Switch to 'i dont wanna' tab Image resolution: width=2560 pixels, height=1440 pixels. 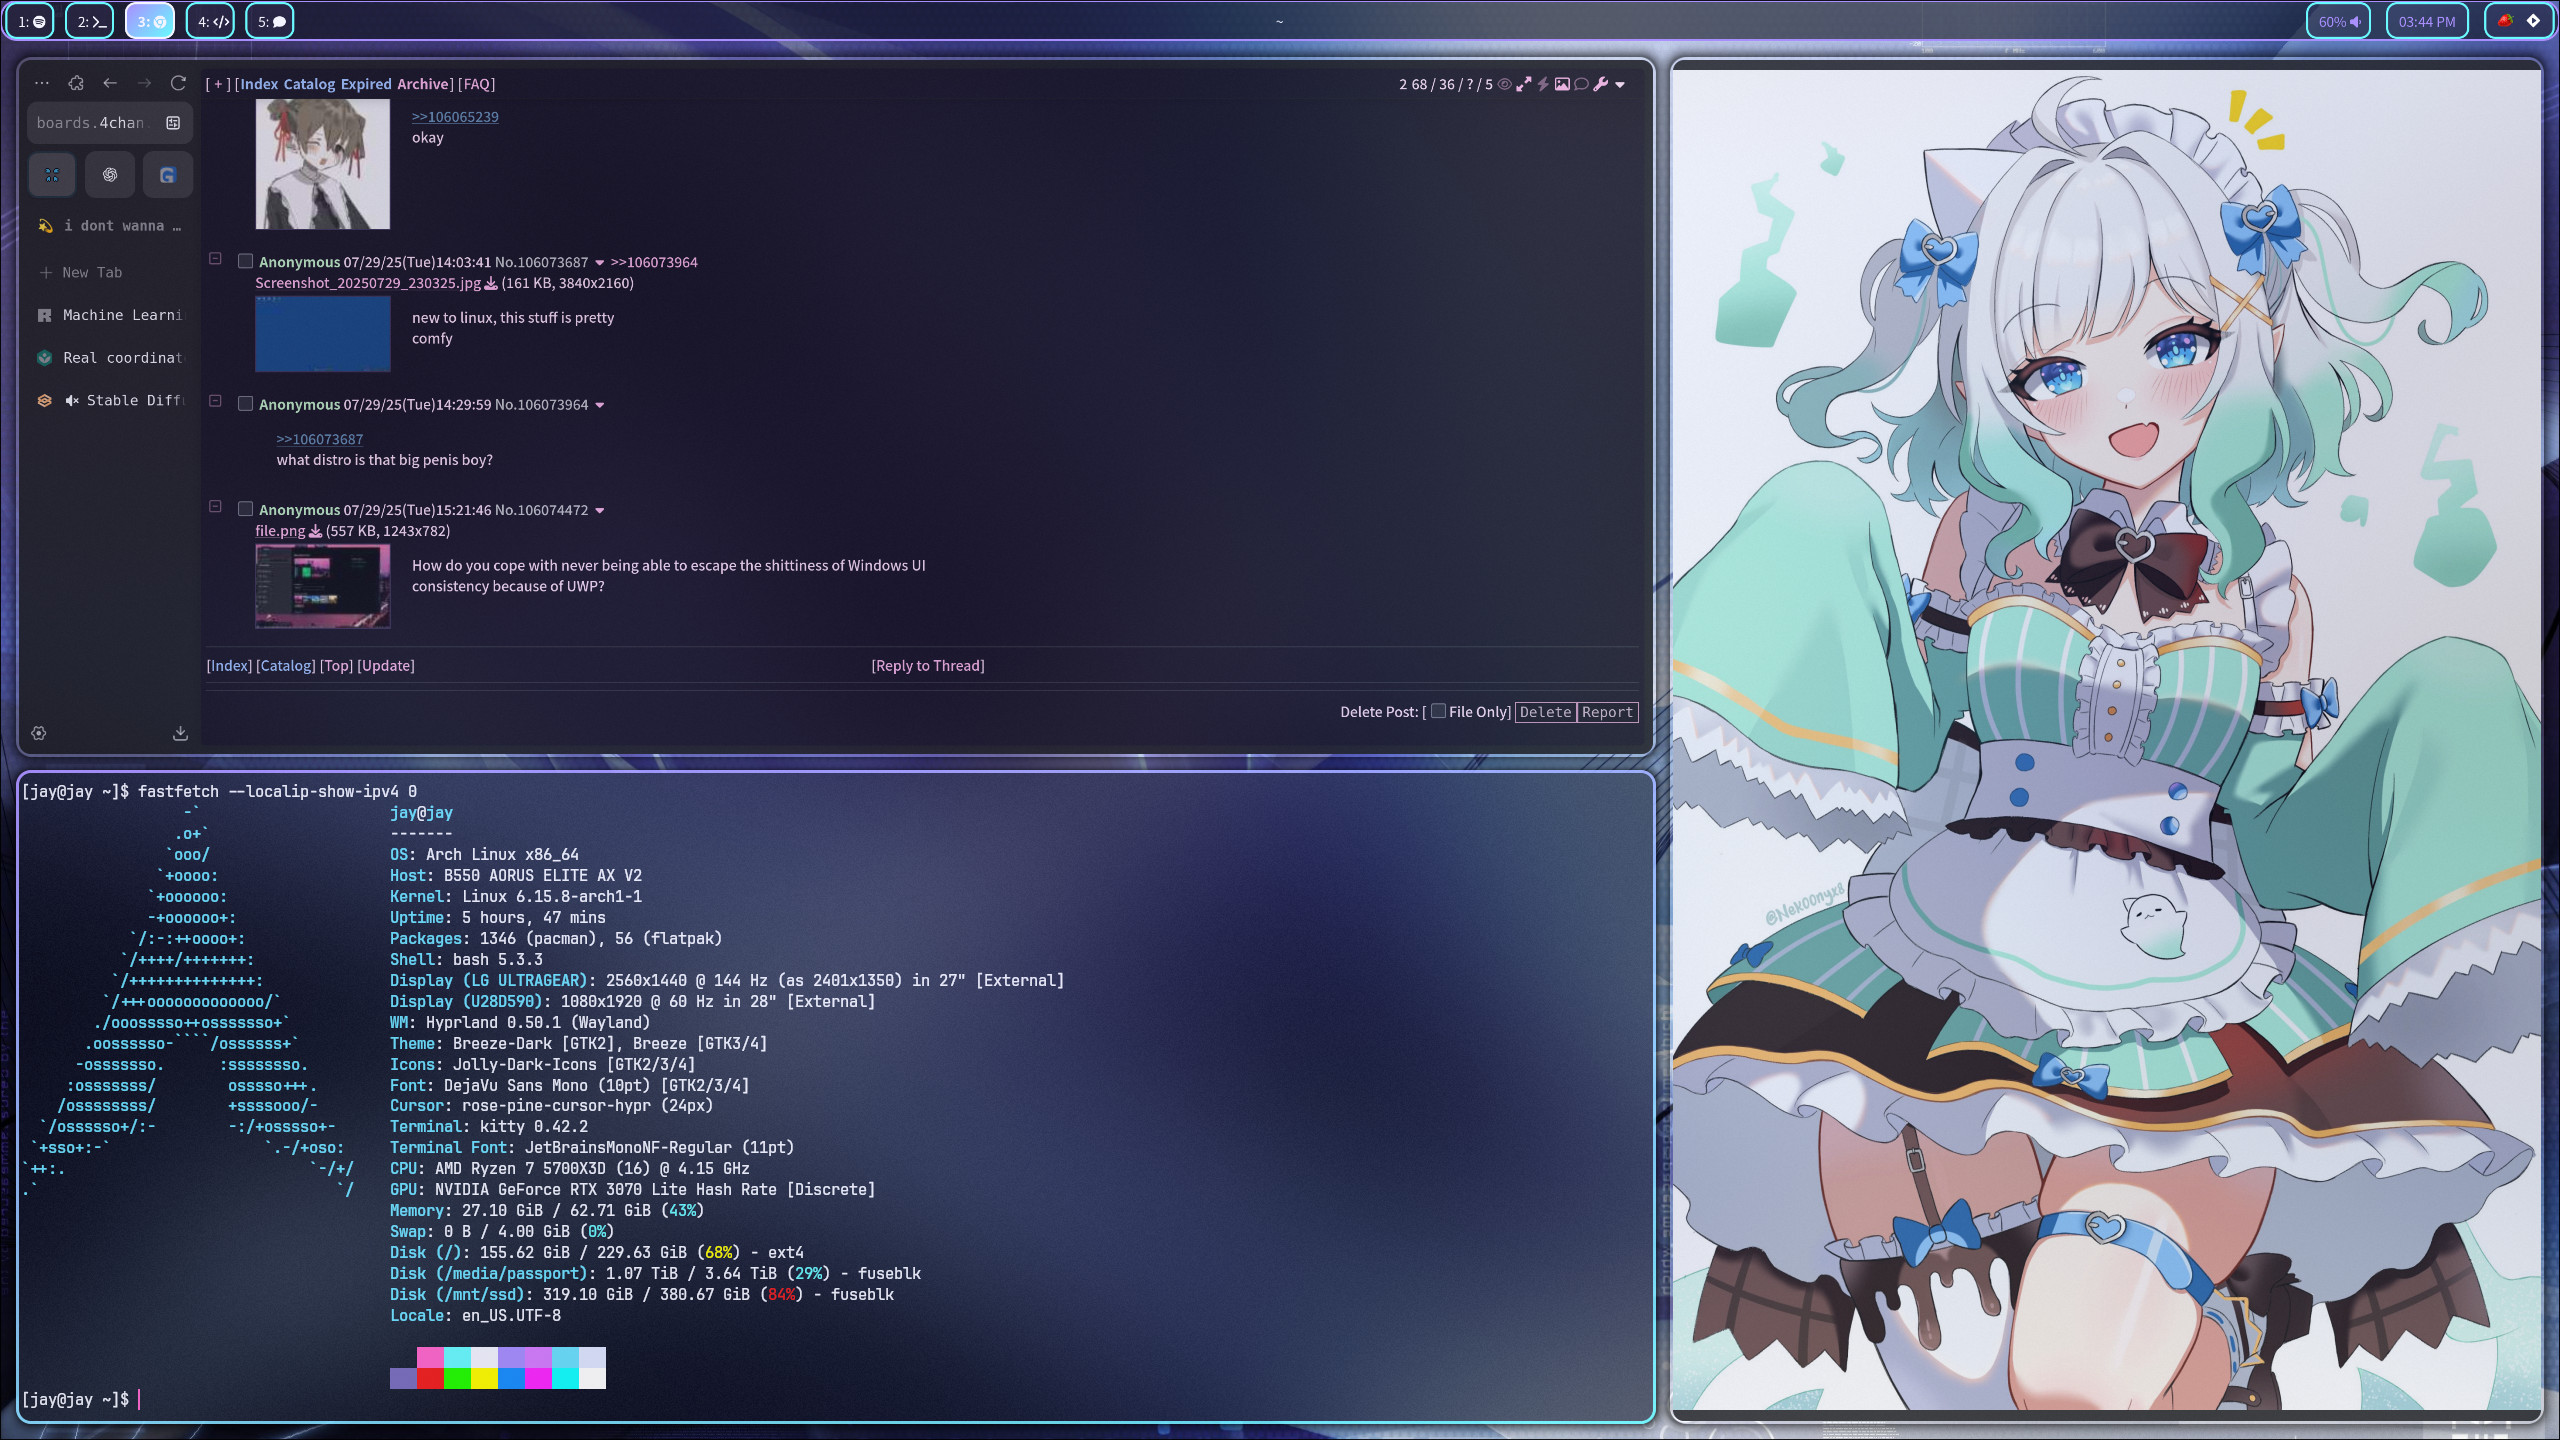[111, 226]
